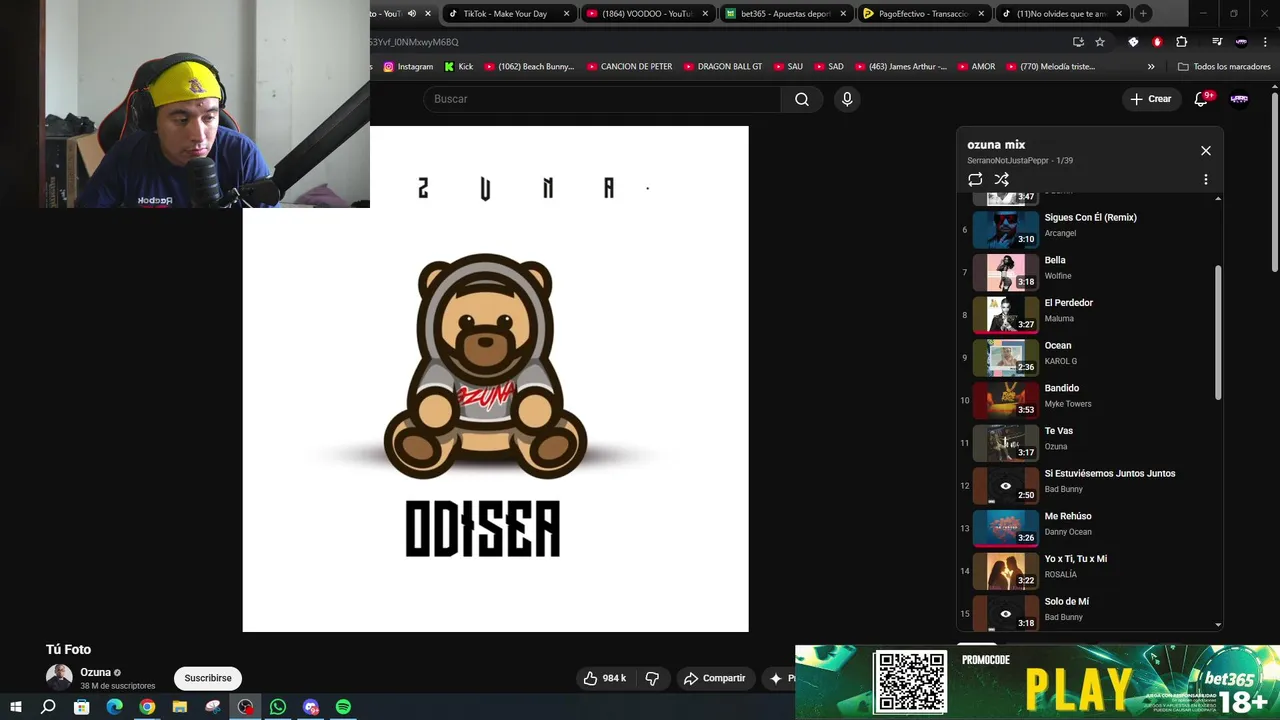Open File Explorer from taskbar
The width and height of the screenshot is (1280, 720).
coord(180,707)
